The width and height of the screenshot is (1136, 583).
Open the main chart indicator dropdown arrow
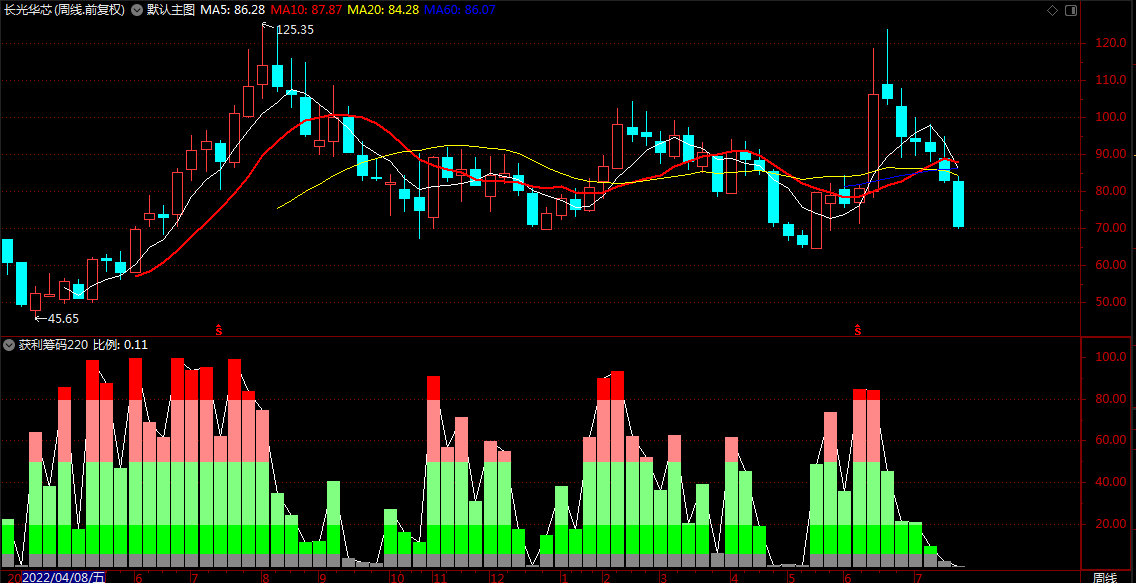[137, 10]
